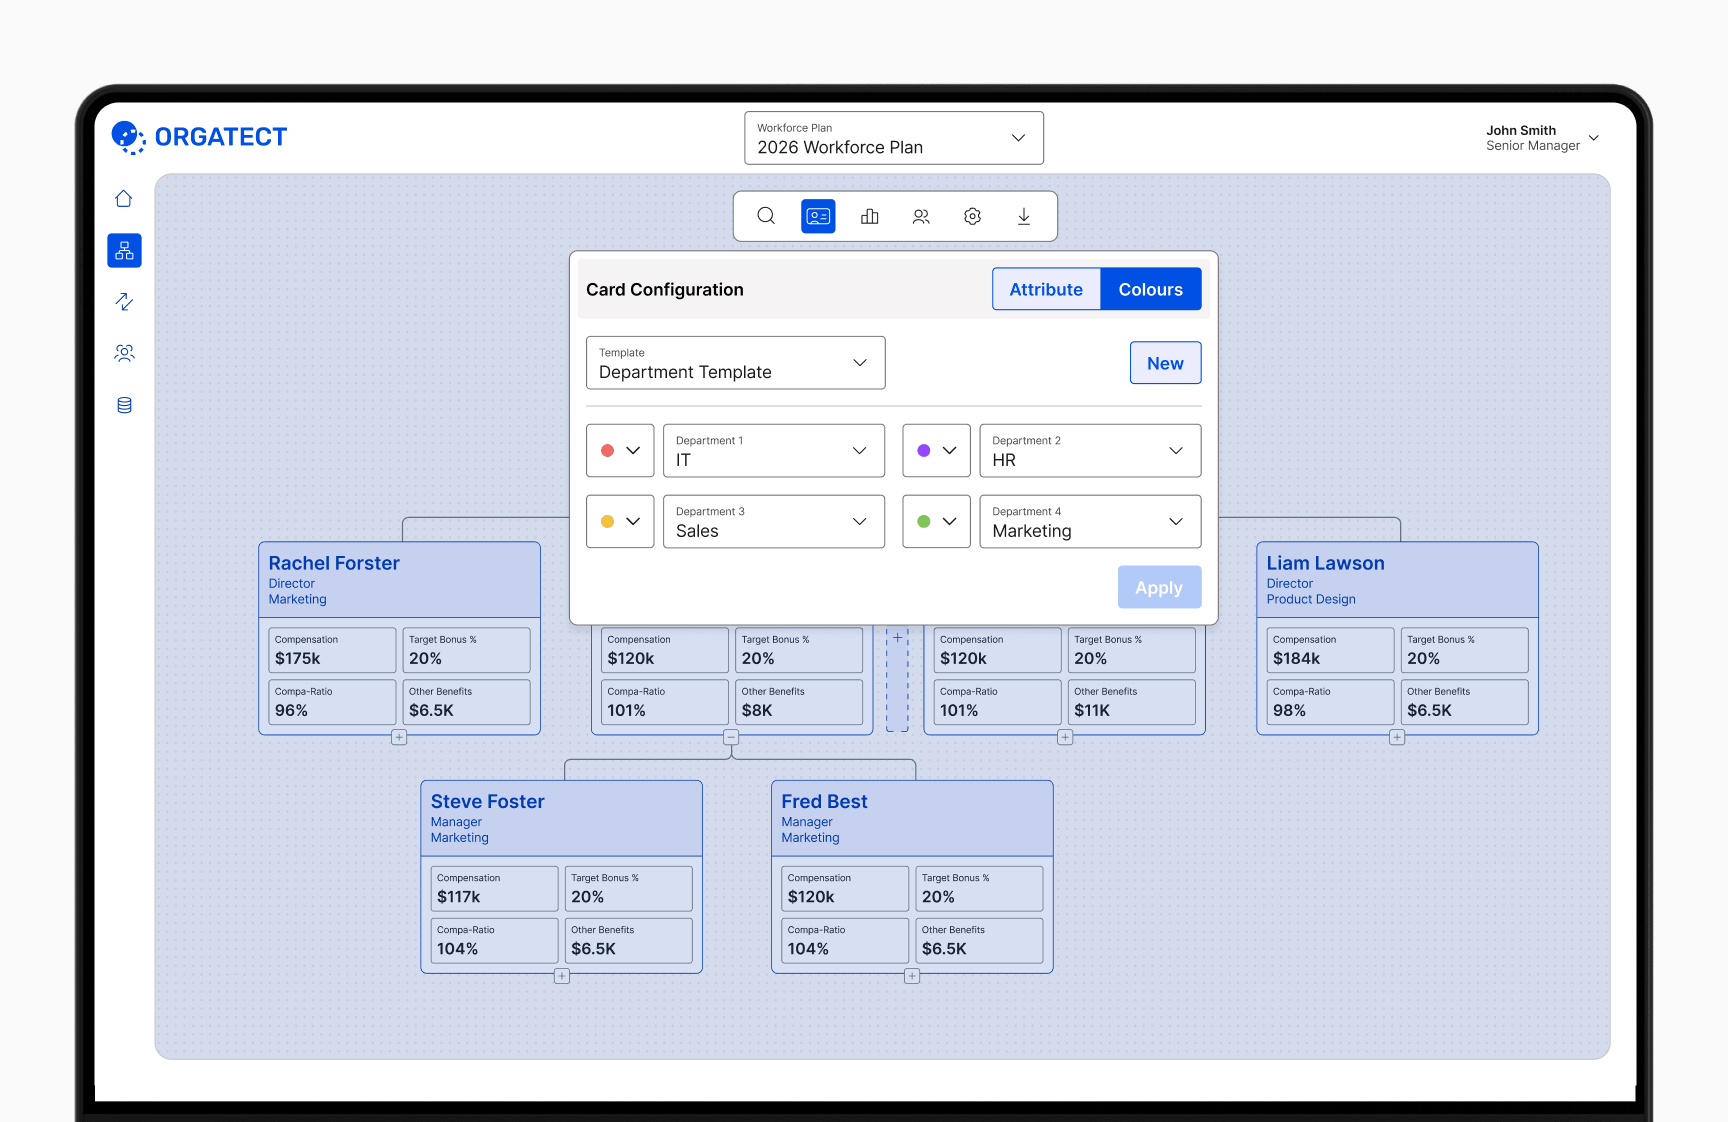Open the Workforce Plan dropdown
This screenshot has width=1728, height=1122.
click(894, 138)
